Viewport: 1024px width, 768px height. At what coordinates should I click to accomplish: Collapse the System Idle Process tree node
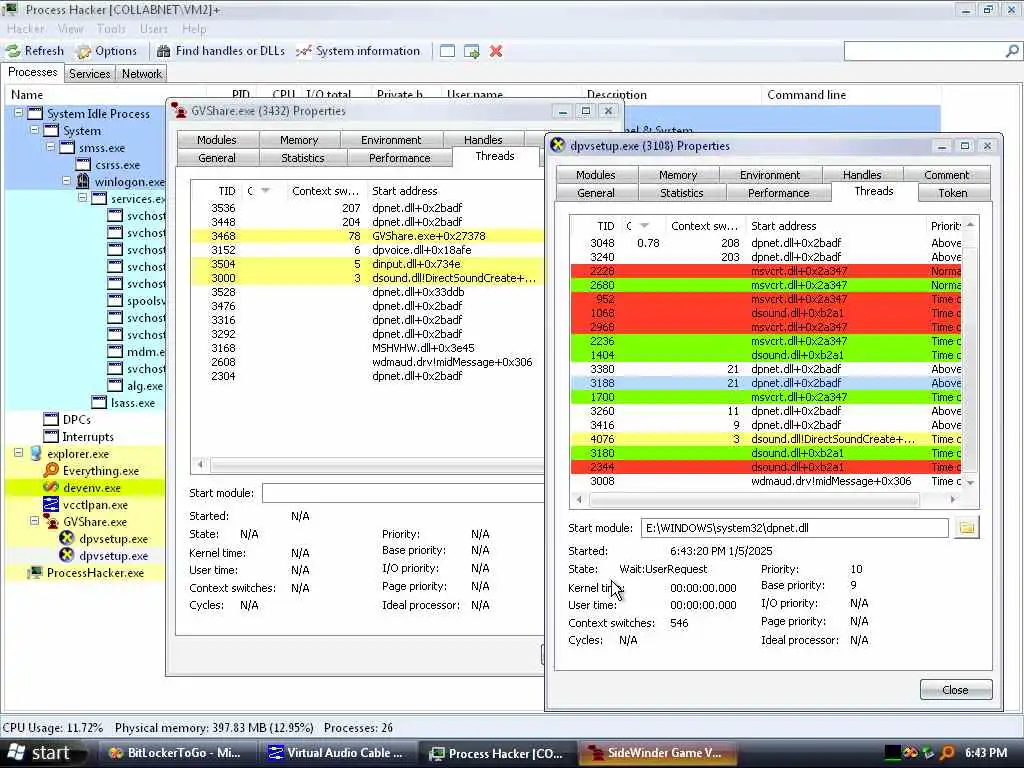tap(19, 113)
